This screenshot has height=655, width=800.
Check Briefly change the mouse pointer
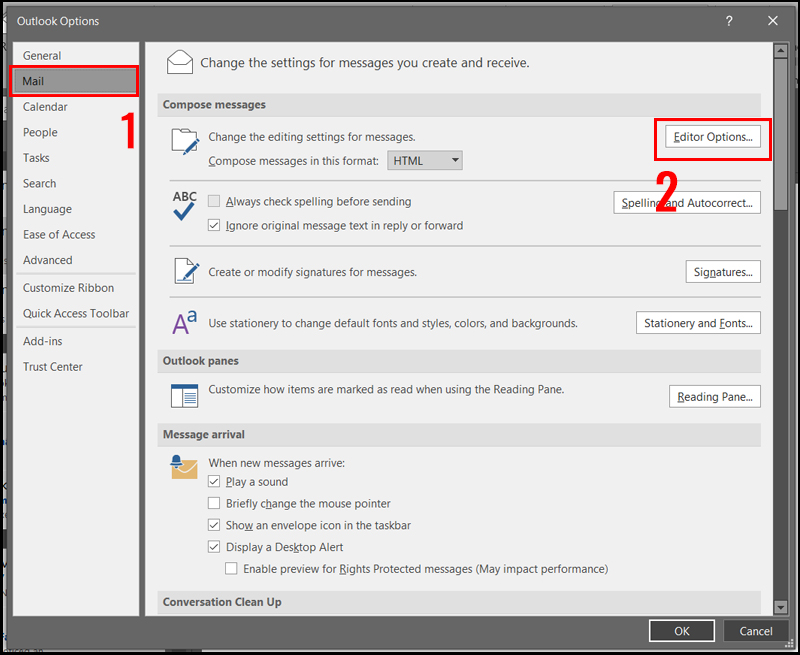(214, 503)
